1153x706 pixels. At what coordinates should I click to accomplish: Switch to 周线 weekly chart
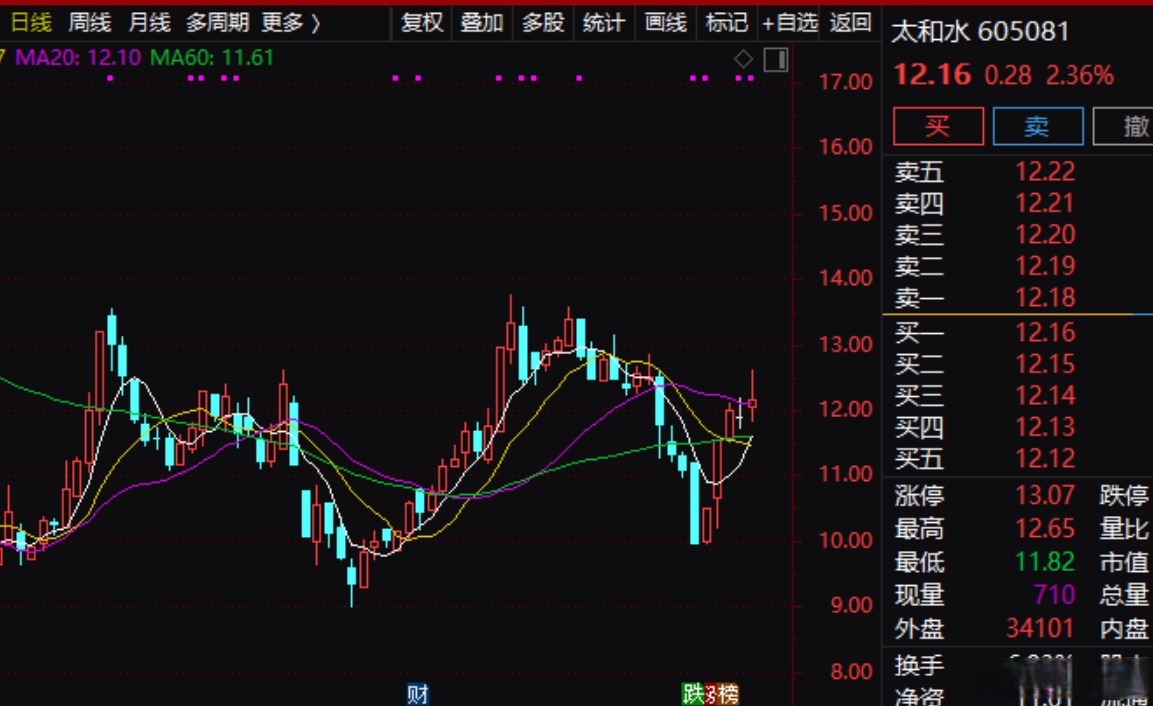[x=90, y=22]
